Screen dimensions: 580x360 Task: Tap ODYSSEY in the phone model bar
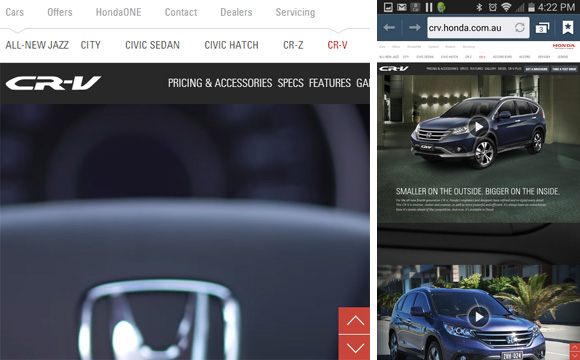click(544, 57)
